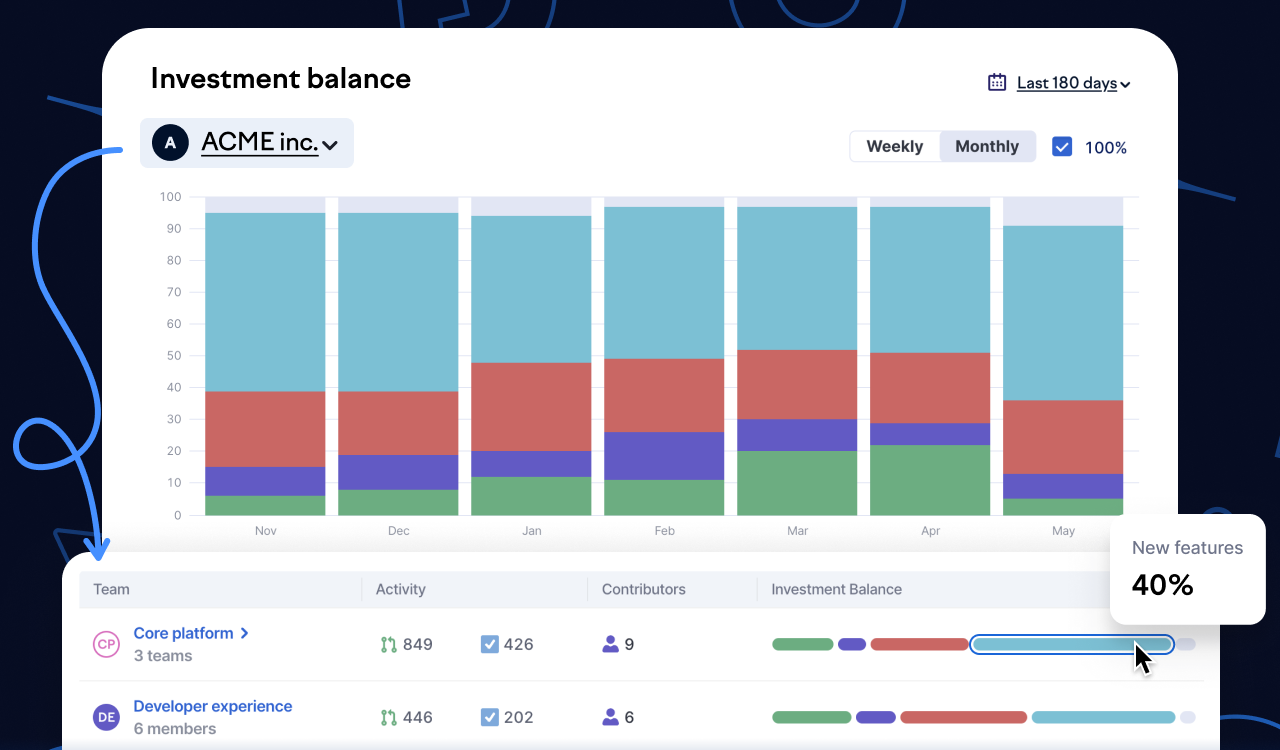Image resolution: width=1280 pixels, height=750 pixels.
Task: Click the pull request icon next to 446
Action: pyautogui.click(x=389, y=717)
